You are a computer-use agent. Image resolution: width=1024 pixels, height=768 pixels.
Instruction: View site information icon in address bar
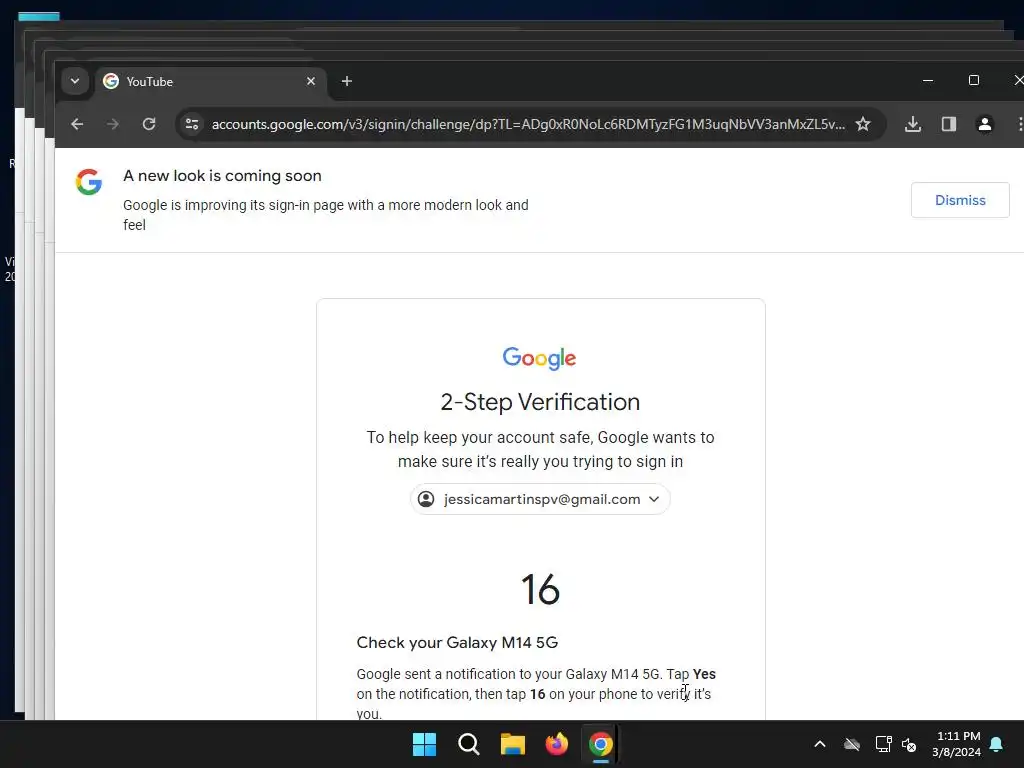[191, 124]
